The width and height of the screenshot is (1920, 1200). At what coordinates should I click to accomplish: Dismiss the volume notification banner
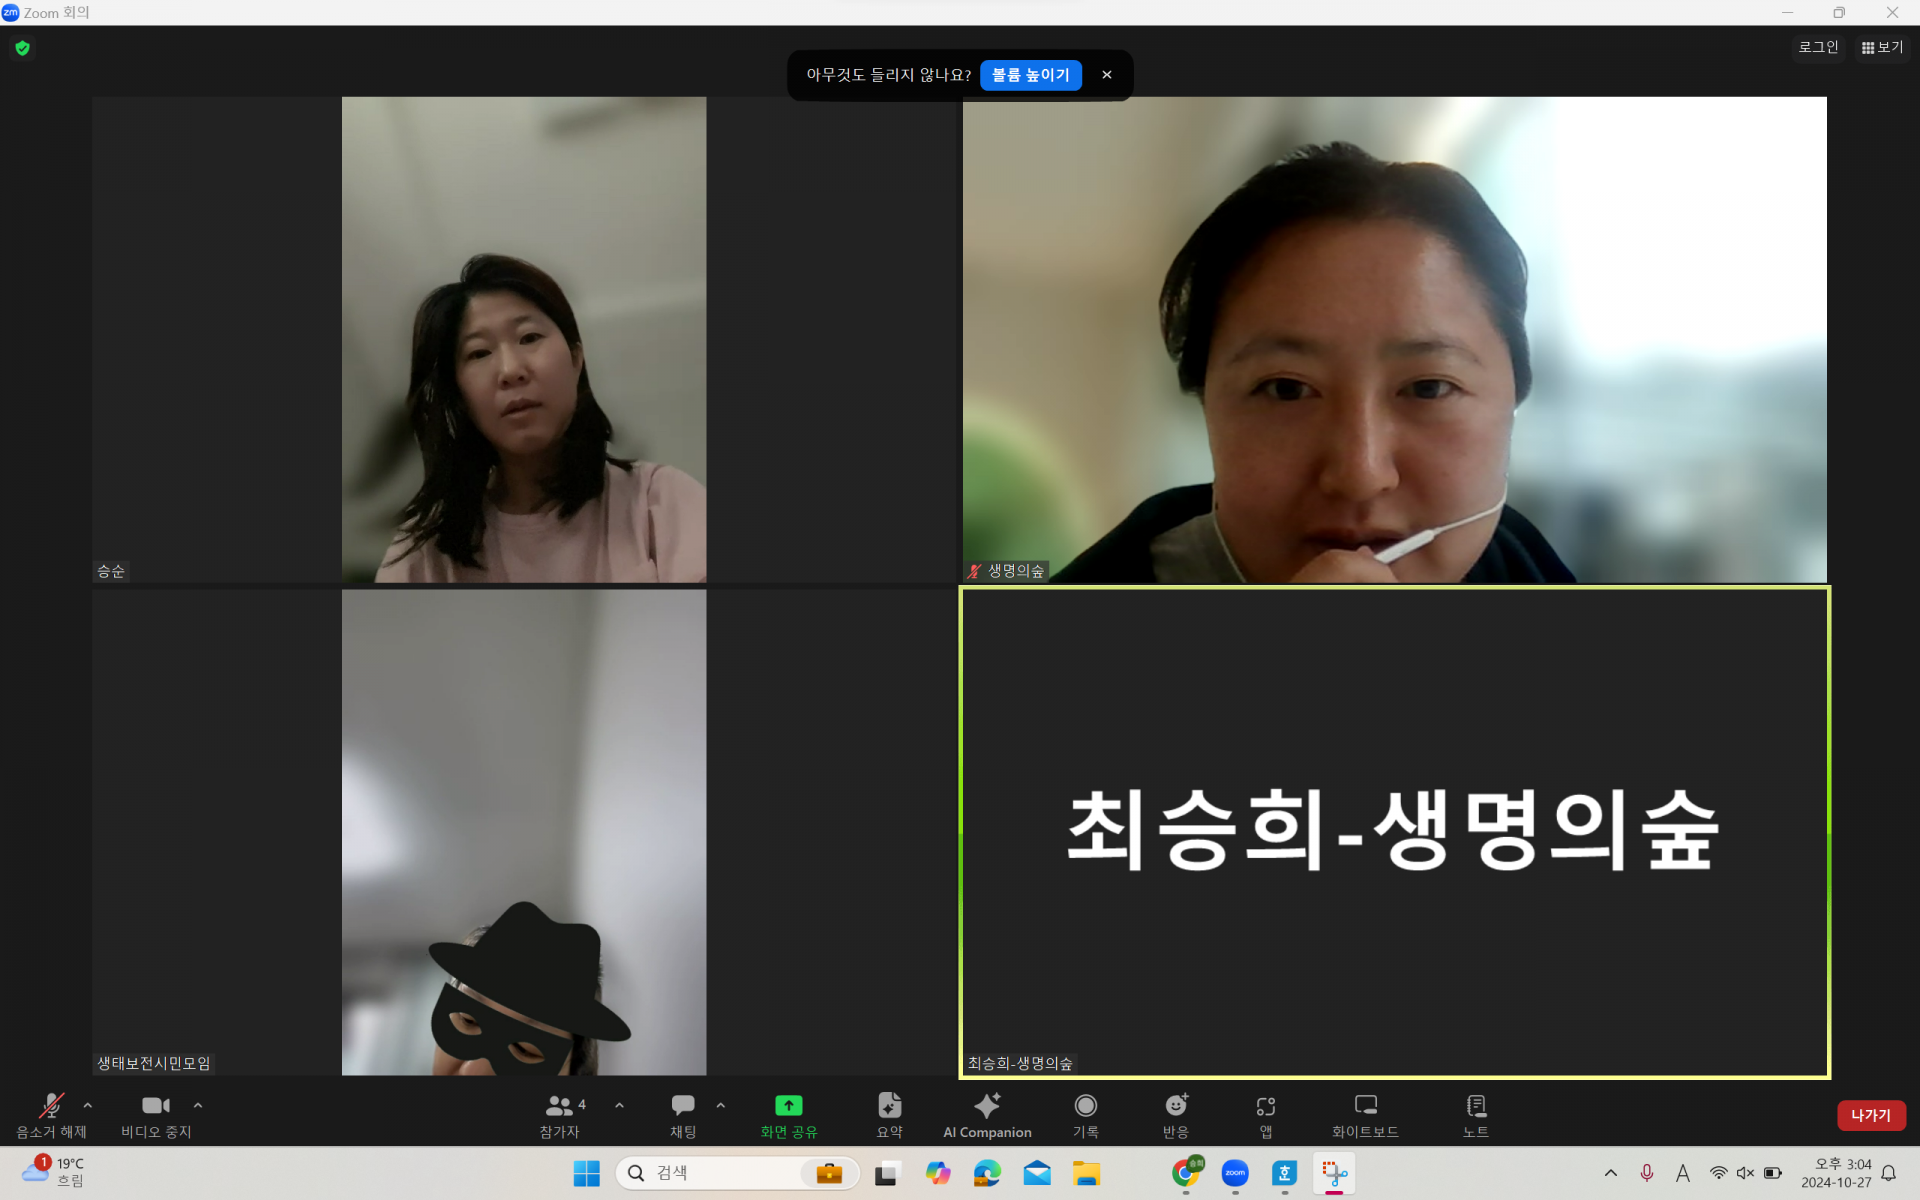tap(1107, 75)
